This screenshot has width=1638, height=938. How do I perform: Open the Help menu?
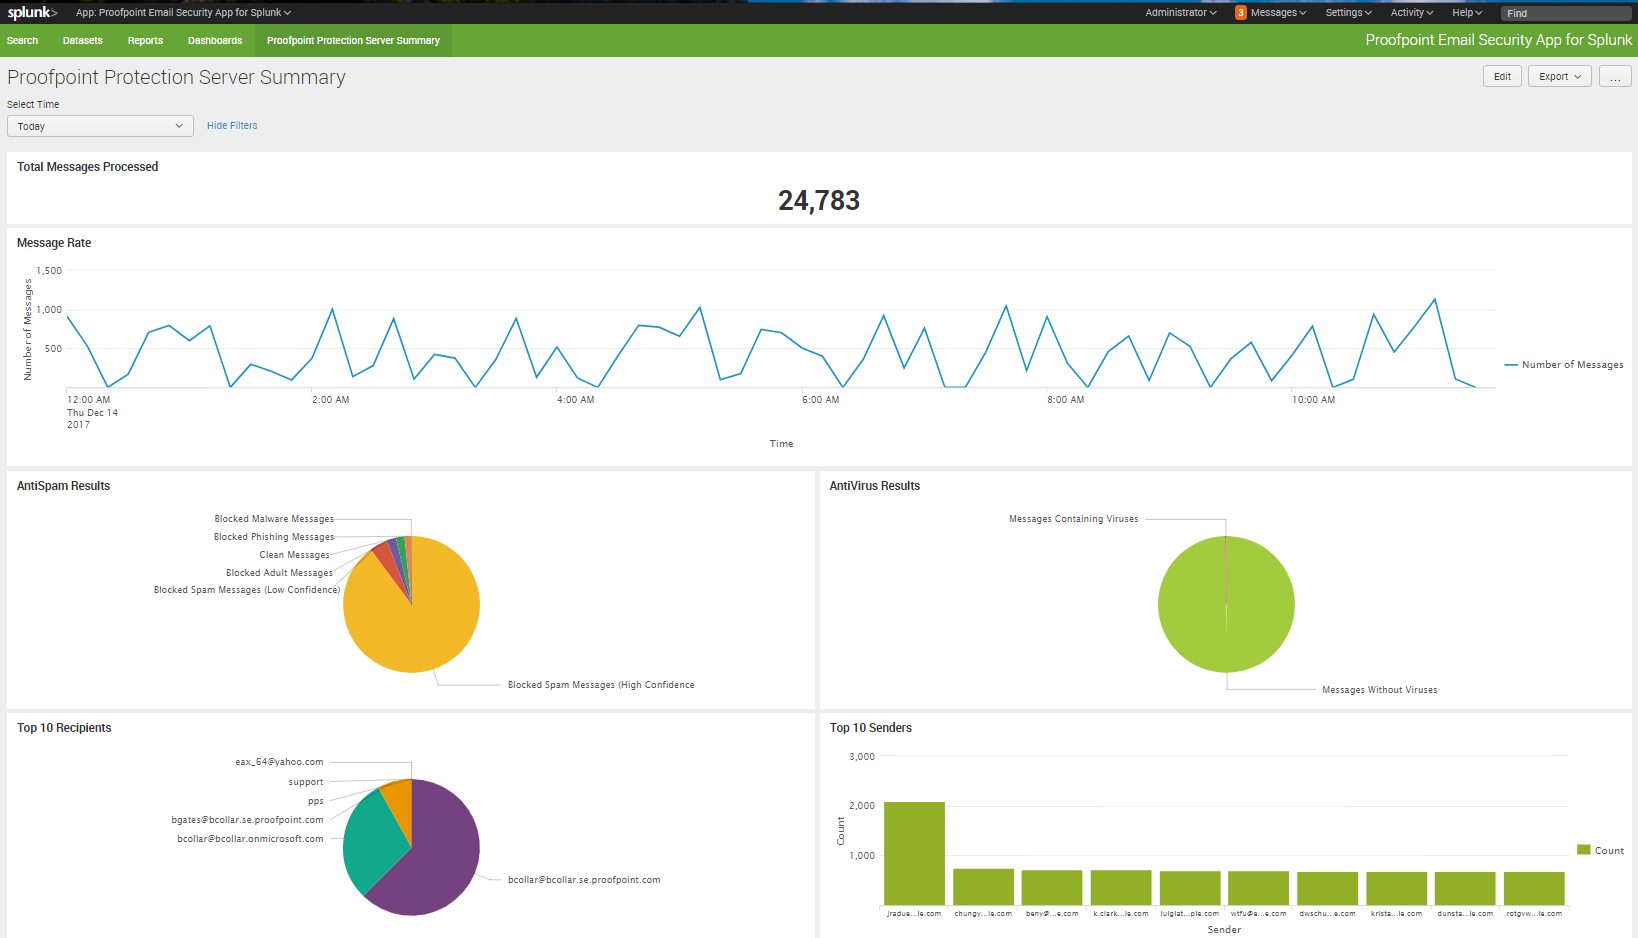[x=1467, y=13]
